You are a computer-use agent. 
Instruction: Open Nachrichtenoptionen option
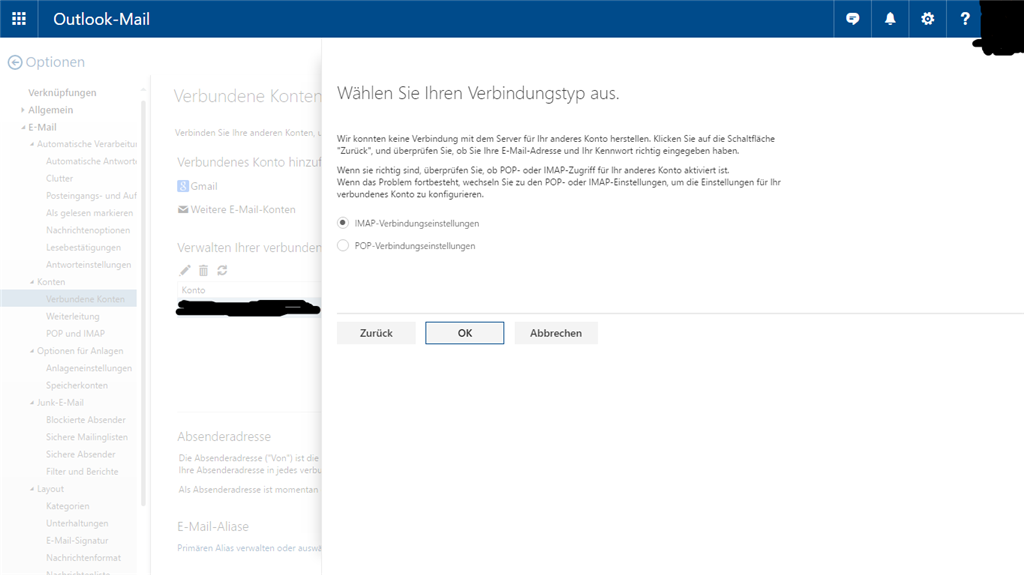pyautogui.click(x=88, y=230)
